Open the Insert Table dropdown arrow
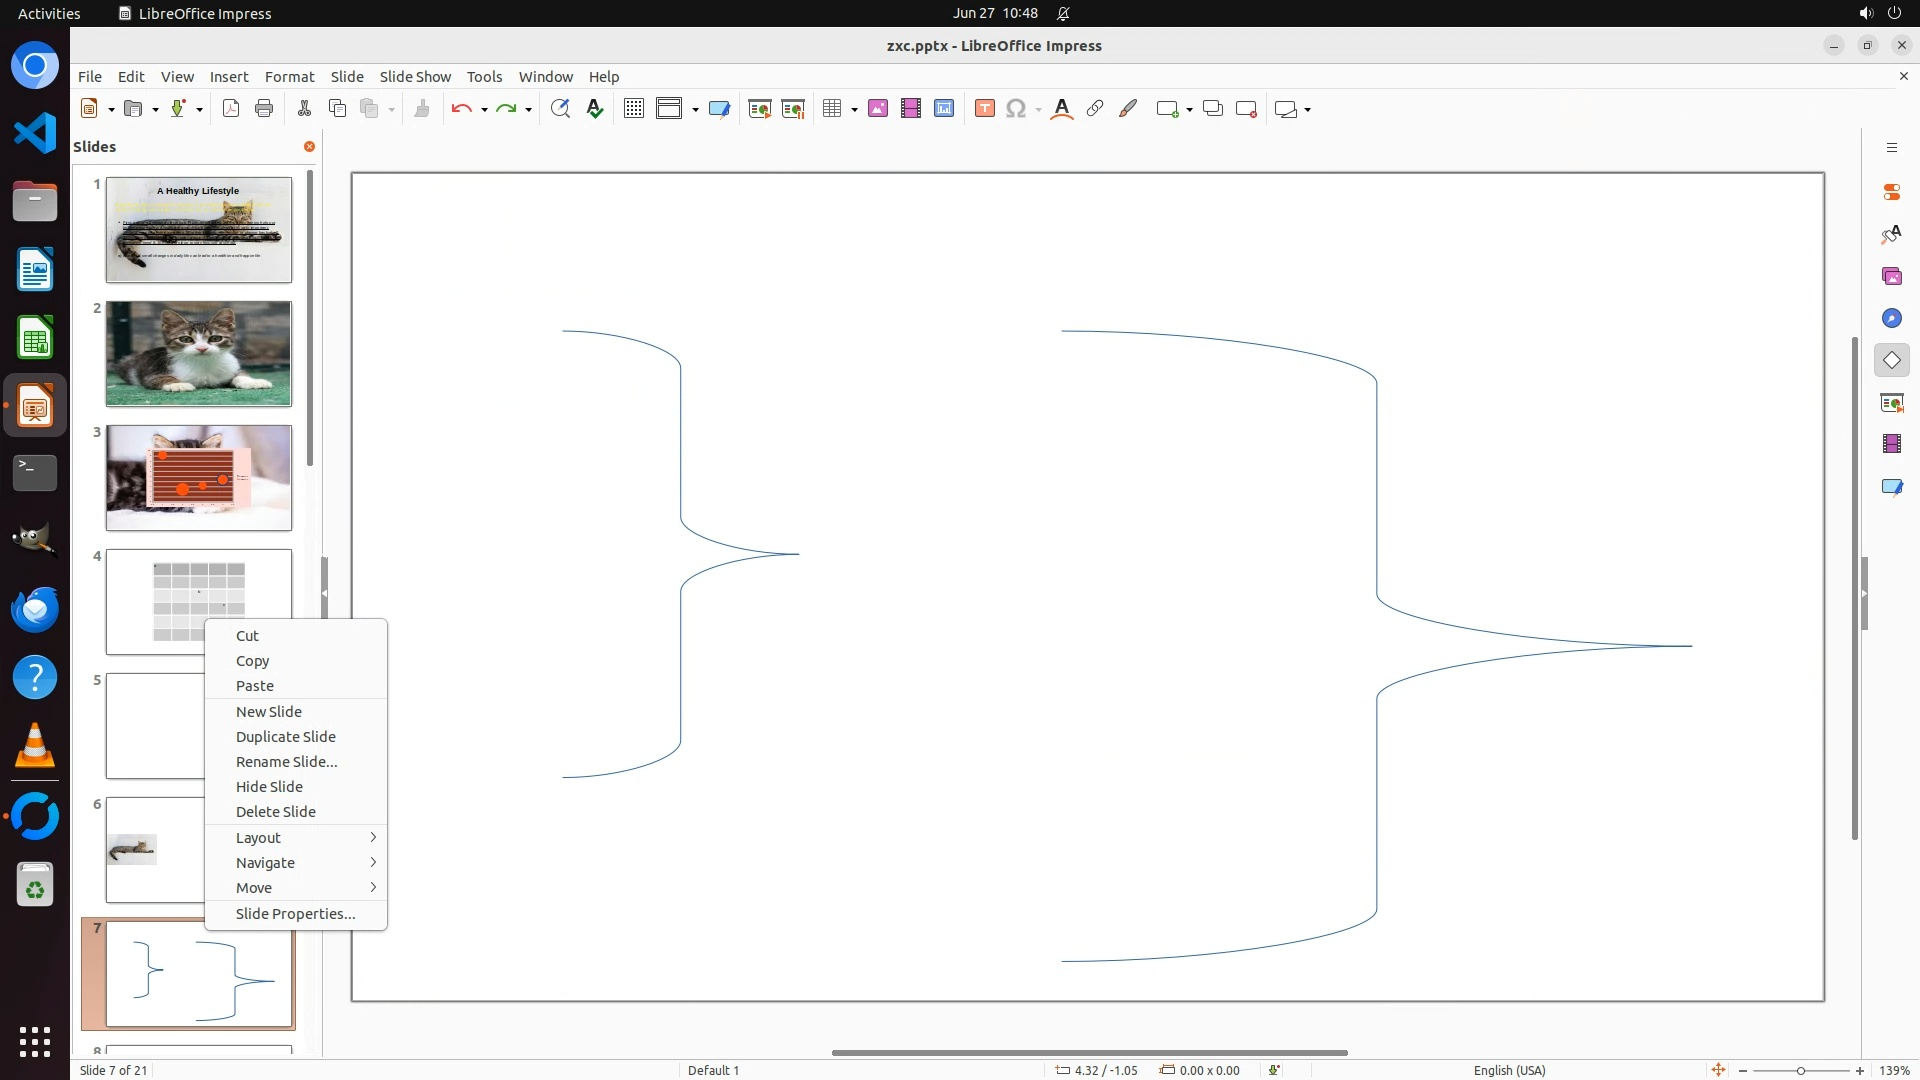The image size is (1920, 1080). point(854,109)
